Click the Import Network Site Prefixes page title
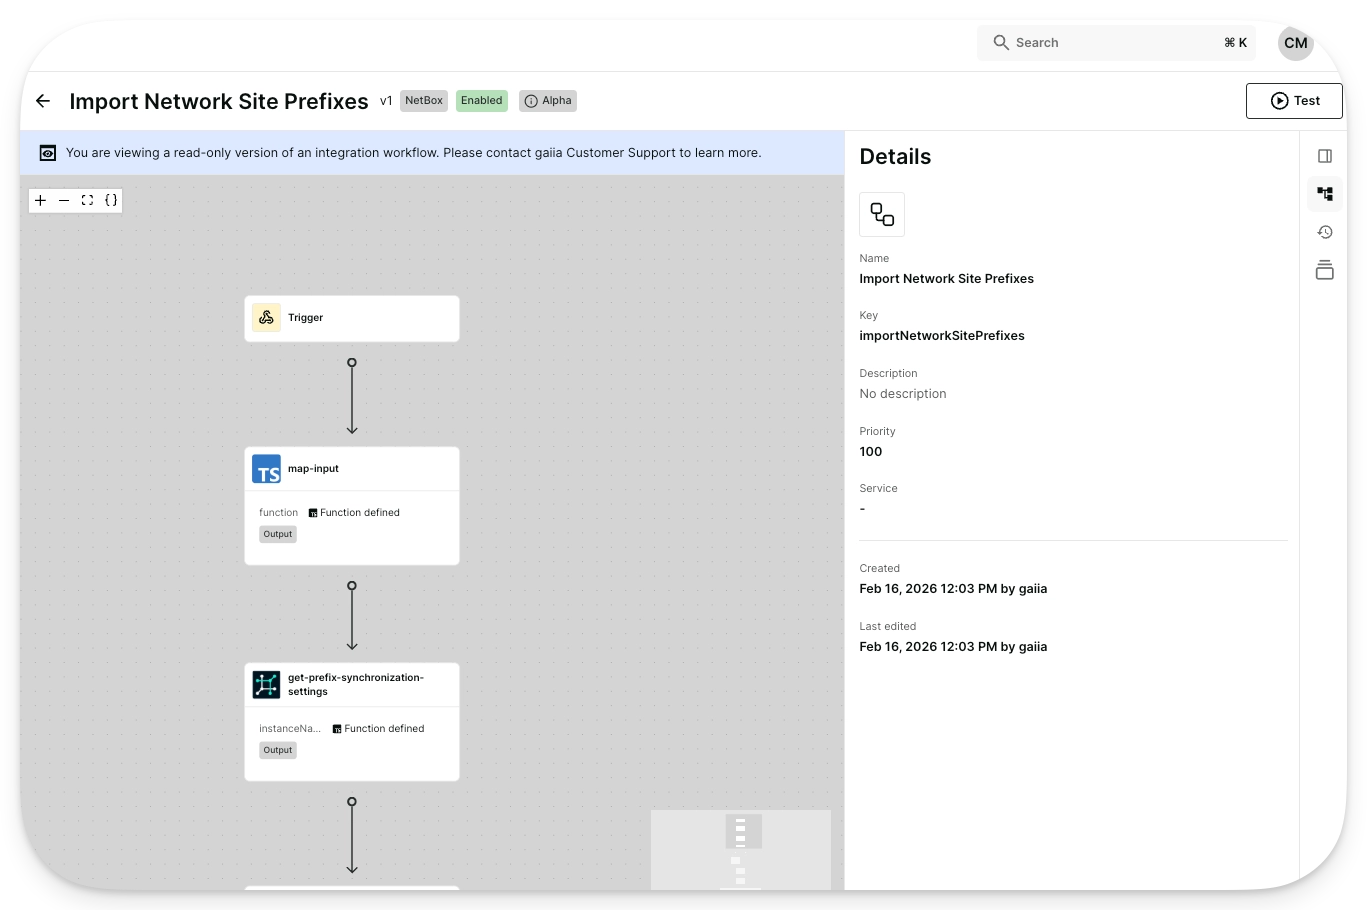 (219, 101)
